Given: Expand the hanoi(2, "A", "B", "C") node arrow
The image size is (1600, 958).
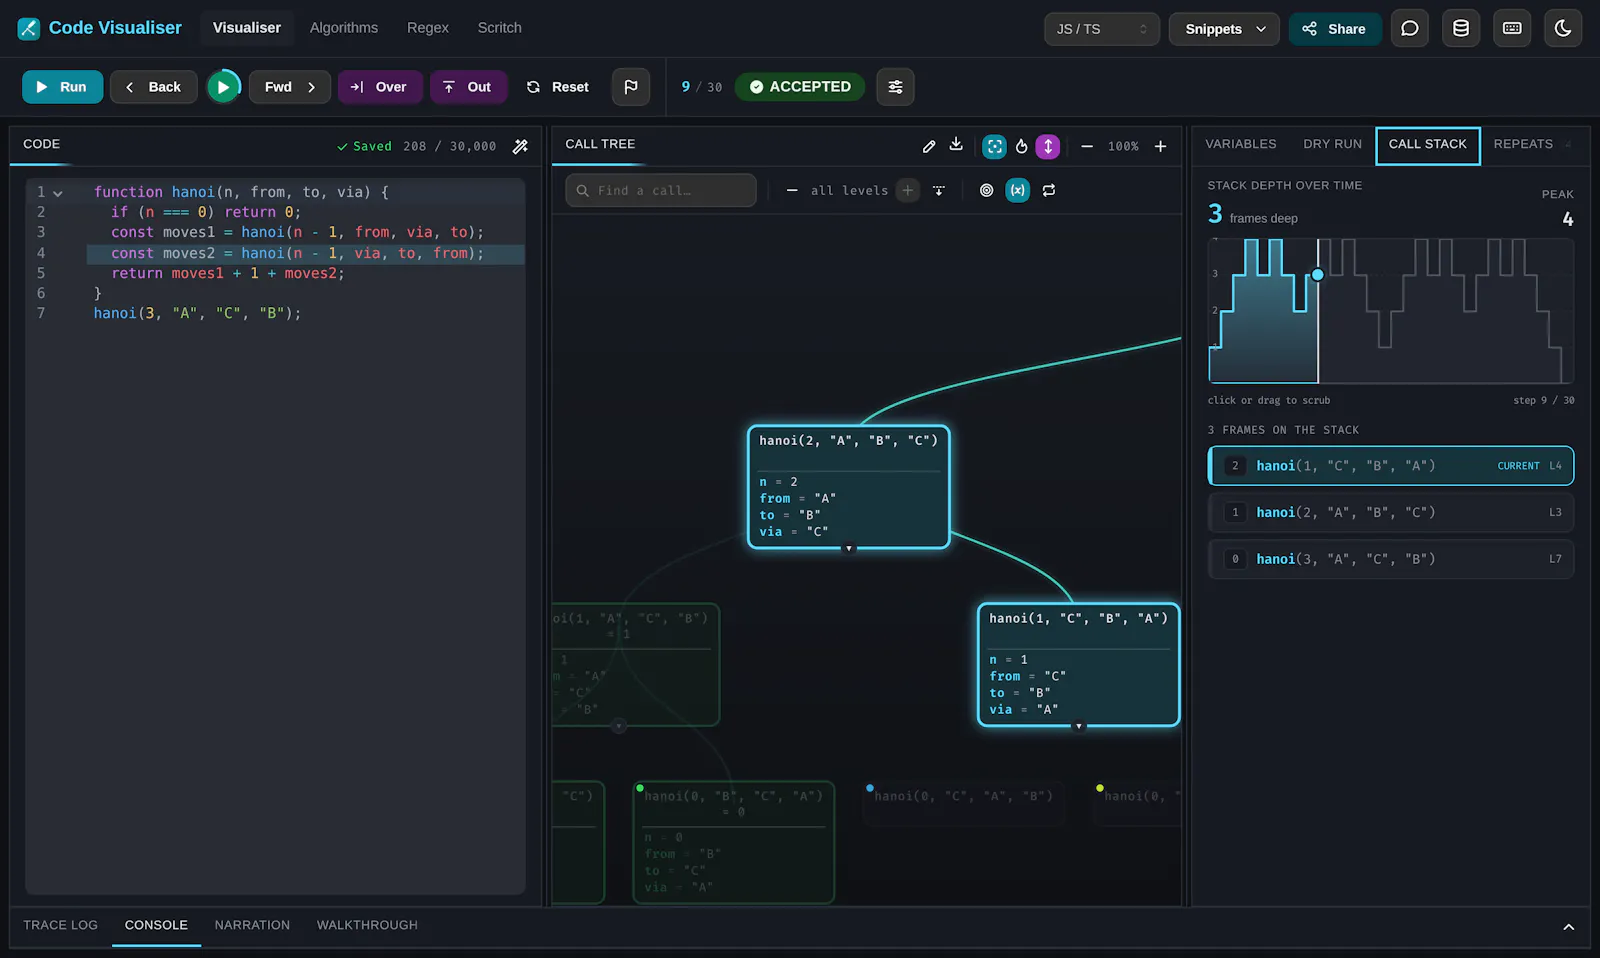Looking at the screenshot, I should [x=849, y=548].
